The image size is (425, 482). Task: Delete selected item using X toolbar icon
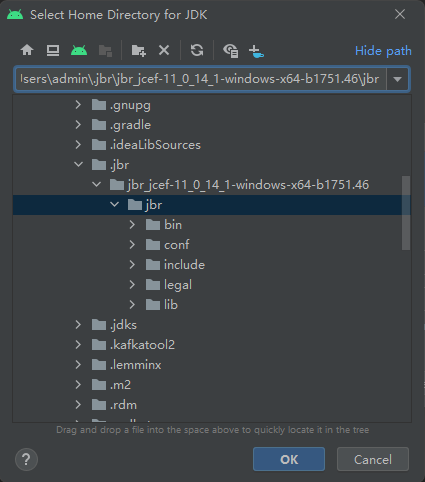pyautogui.click(x=164, y=50)
